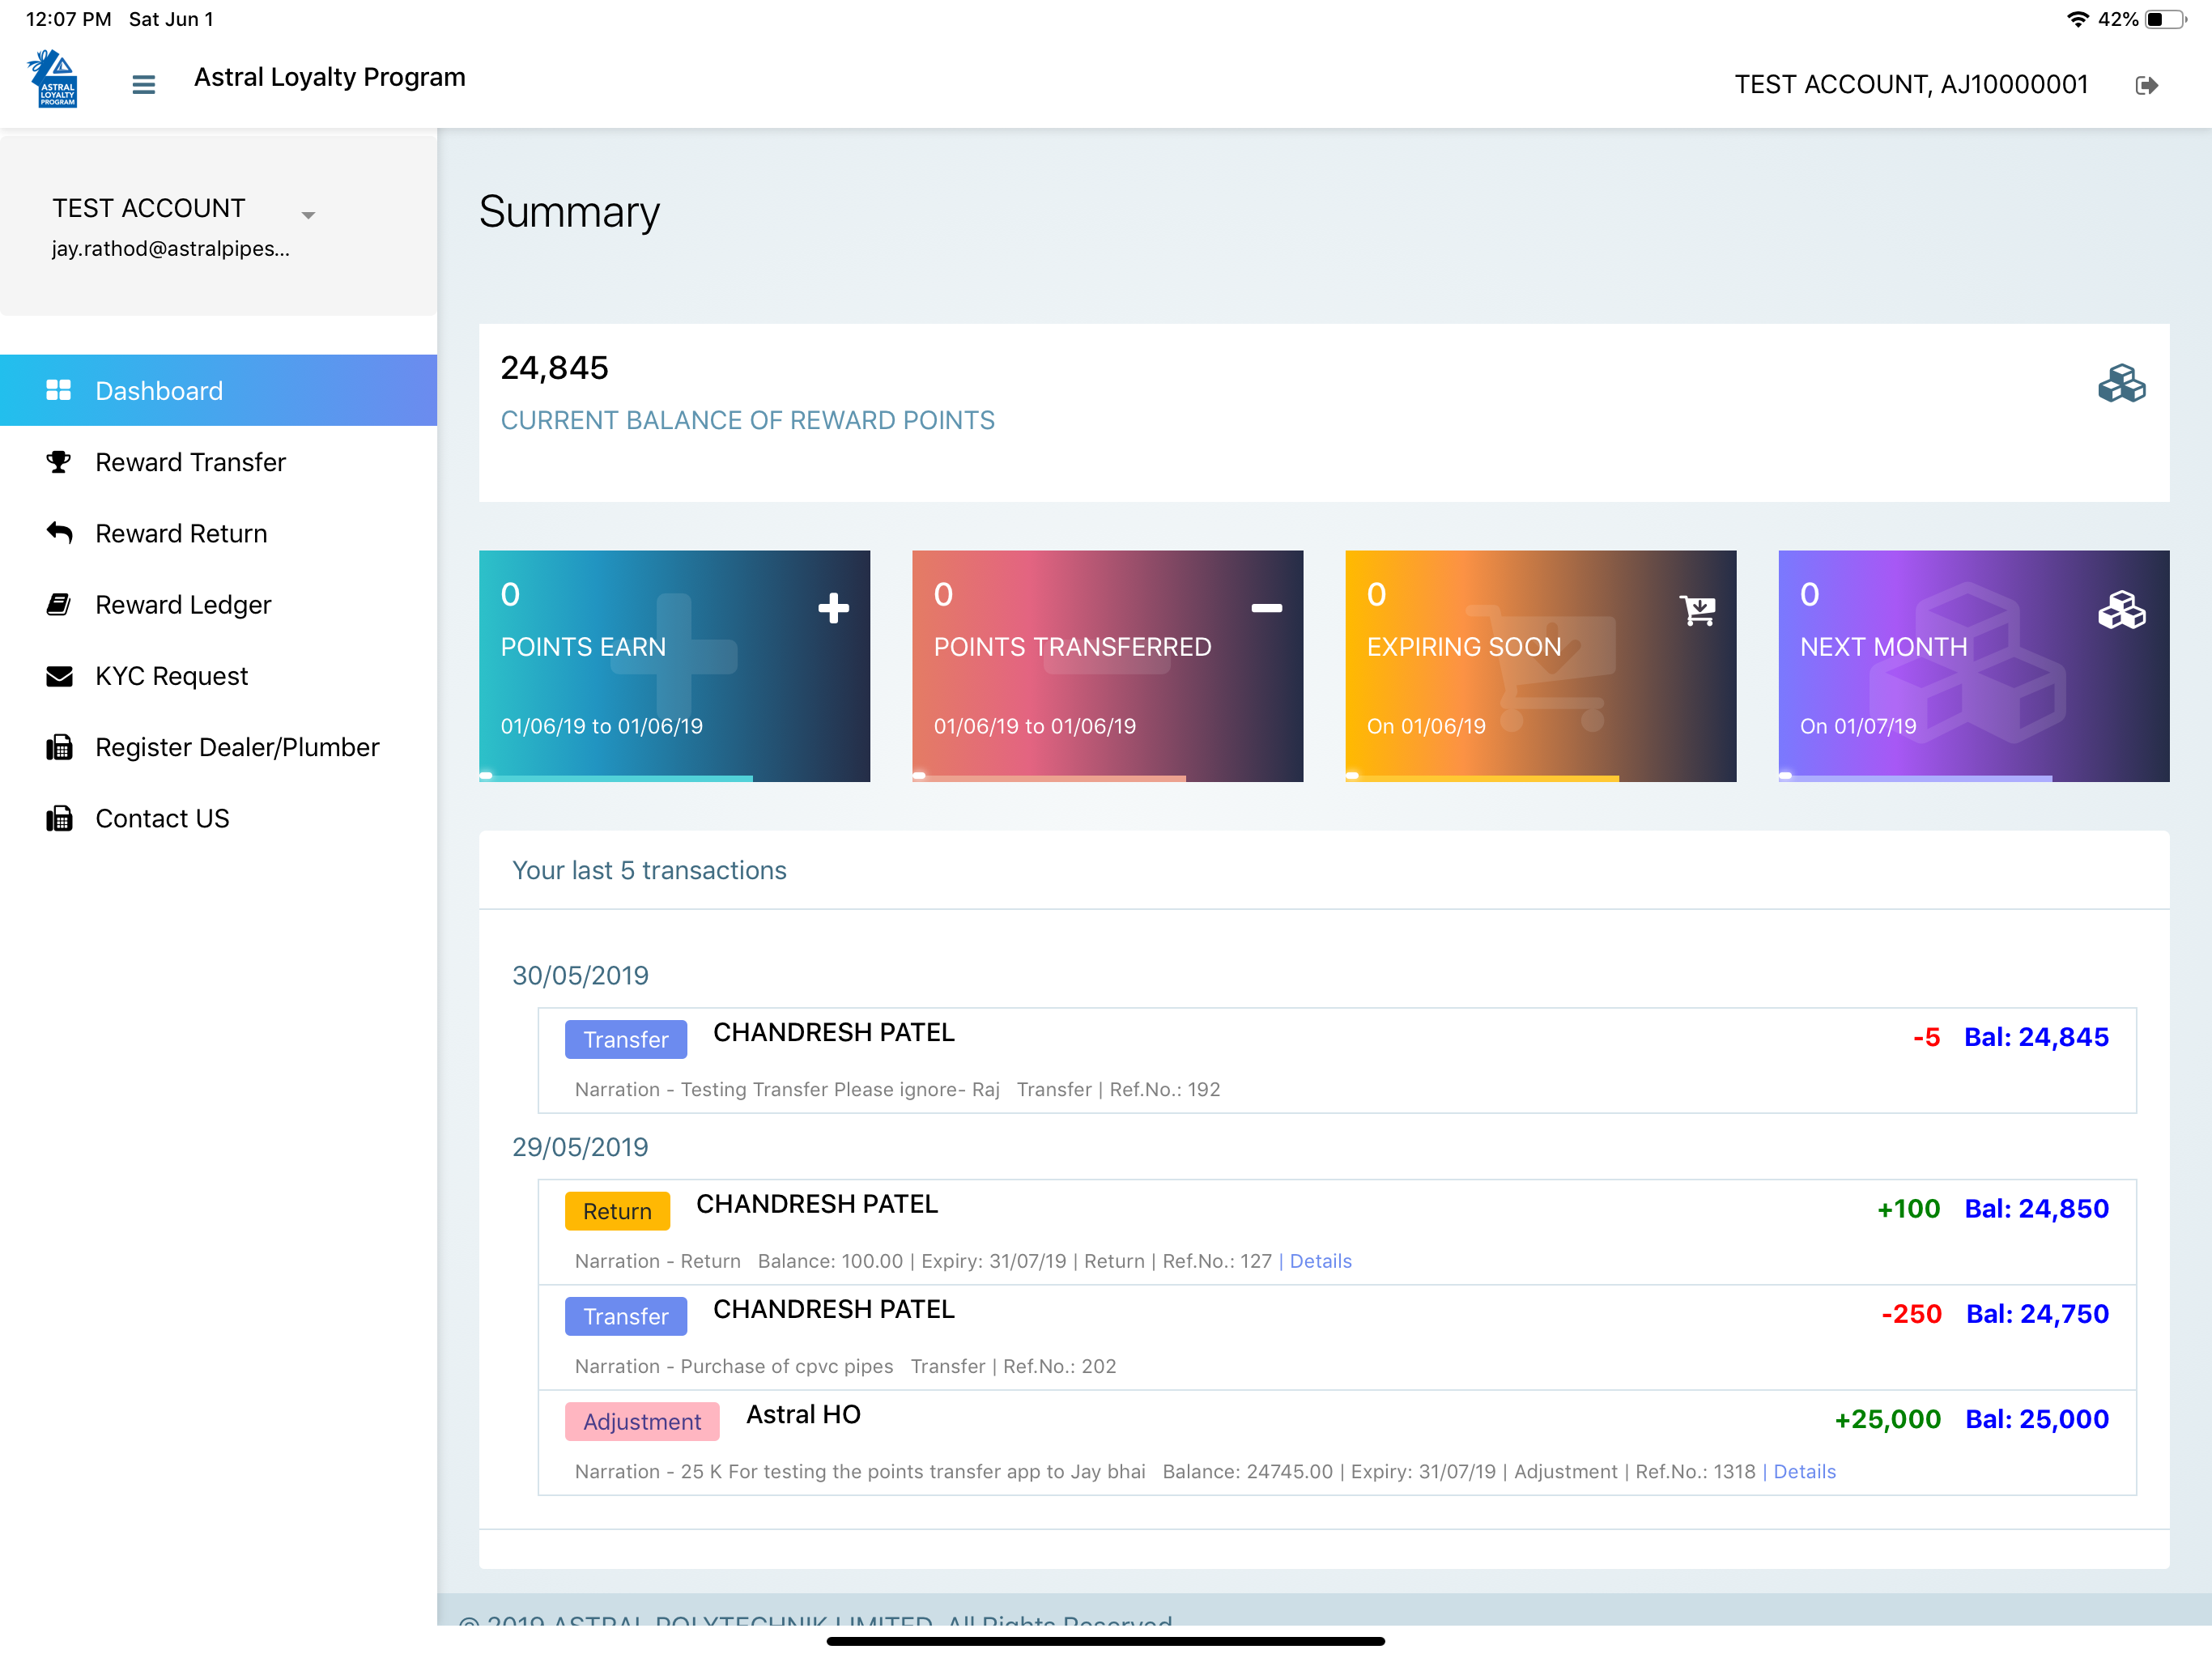This screenshot has height=1658, width=2212.
Task: Click the Reward Ledger book icon
Action: [x=59, y=604]
